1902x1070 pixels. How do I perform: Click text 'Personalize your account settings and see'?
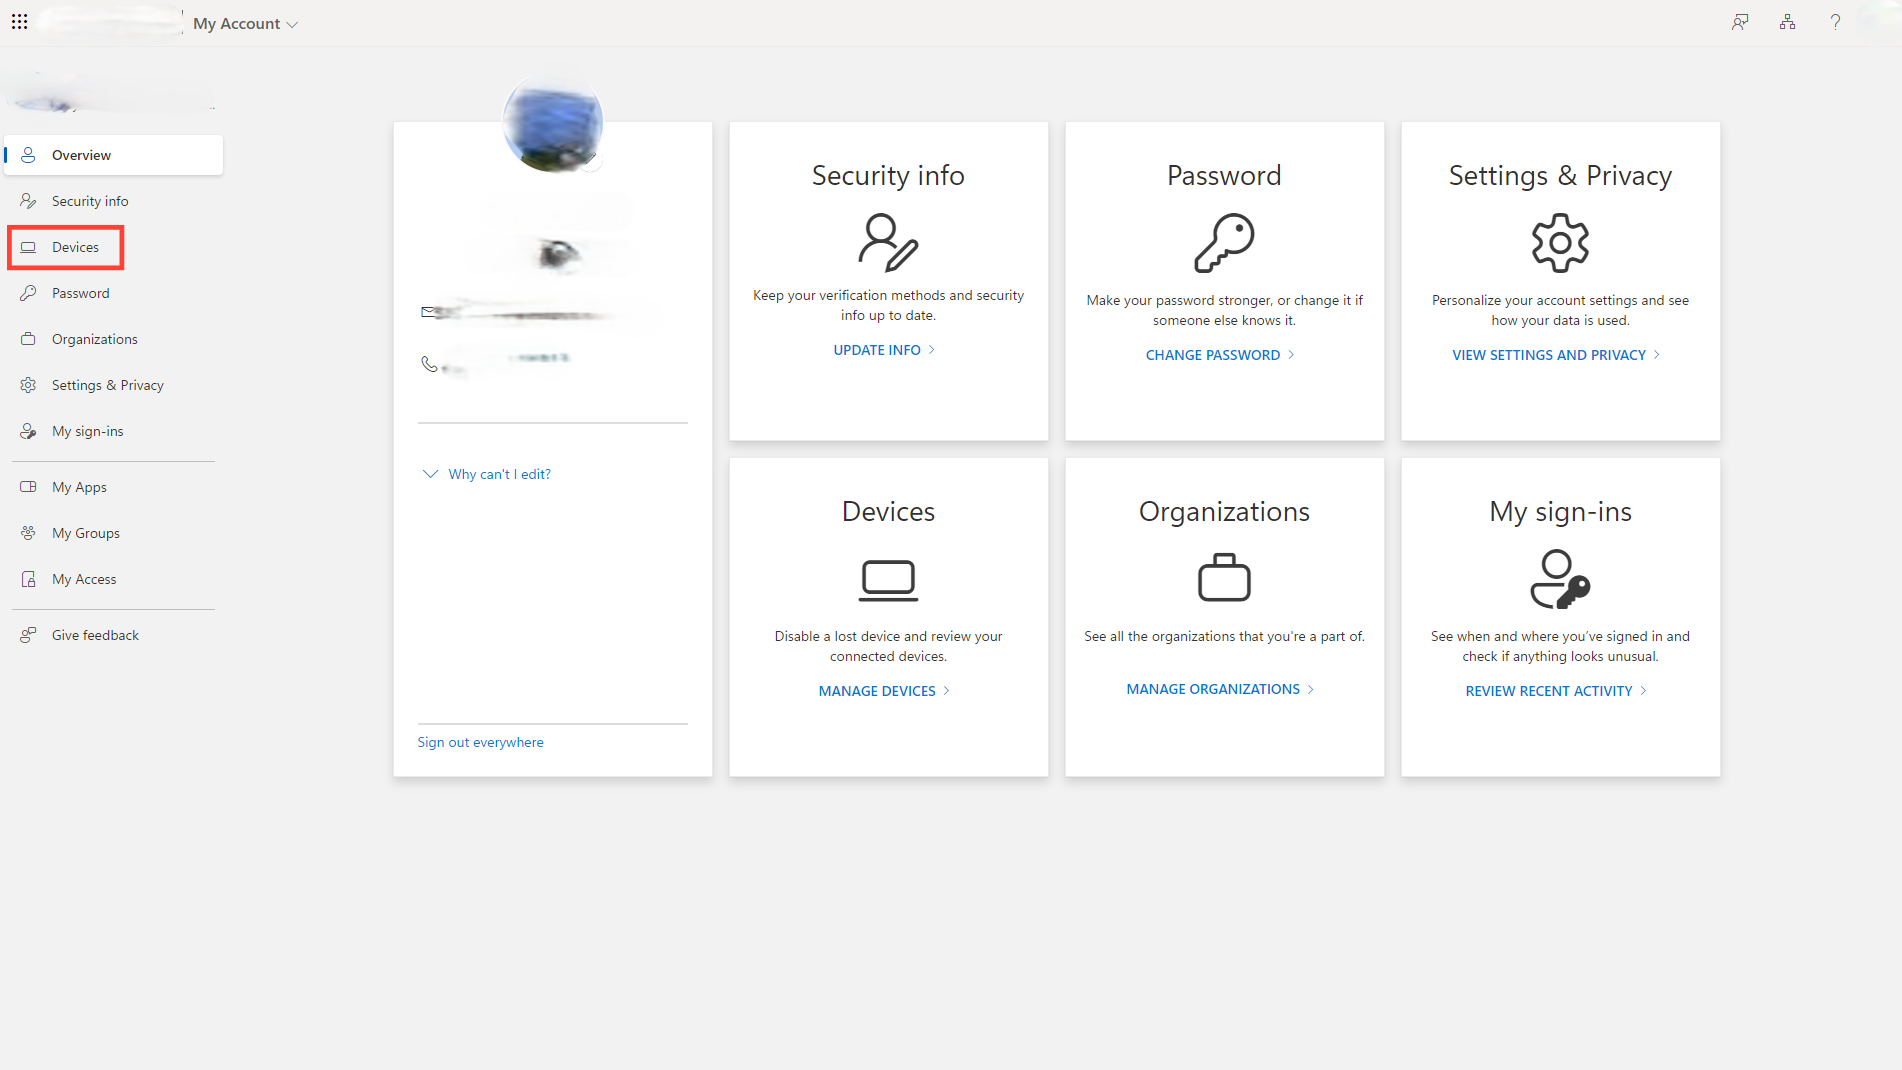coord(1560,300)
